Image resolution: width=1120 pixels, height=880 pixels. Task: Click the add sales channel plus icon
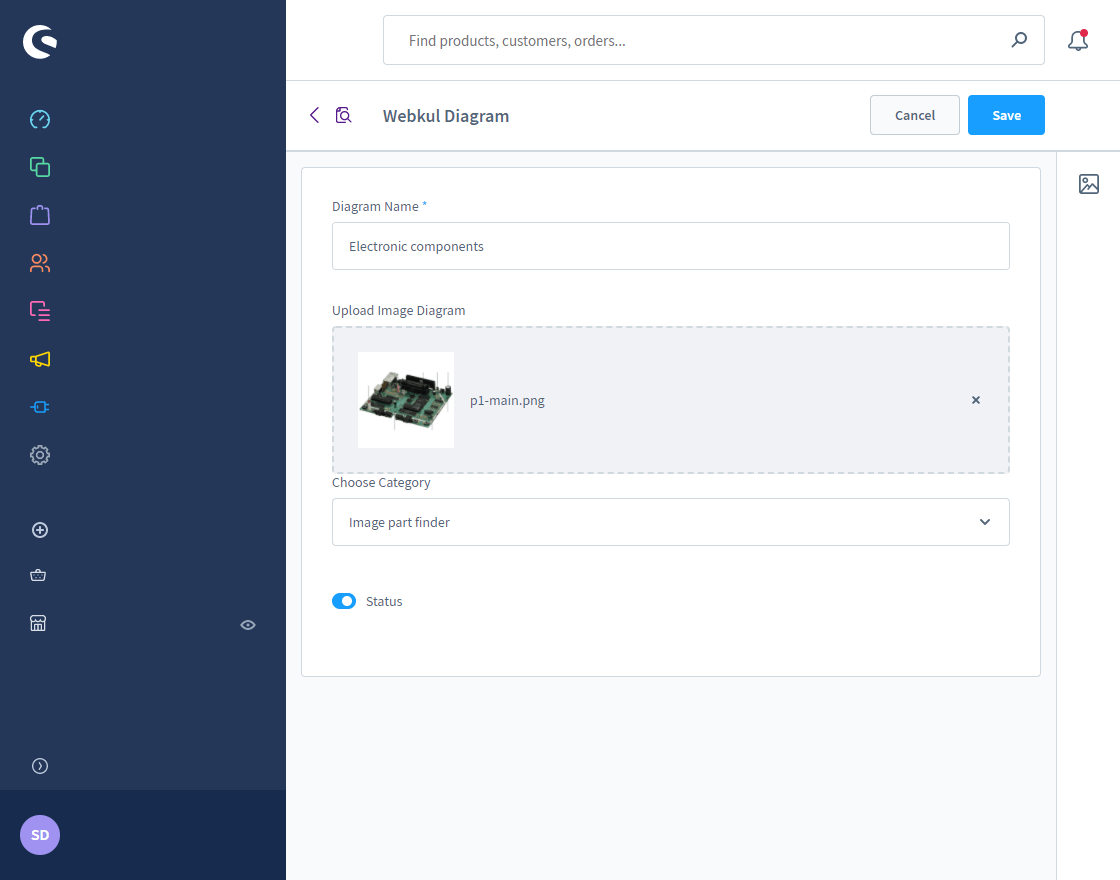click(x=40, y=530)
